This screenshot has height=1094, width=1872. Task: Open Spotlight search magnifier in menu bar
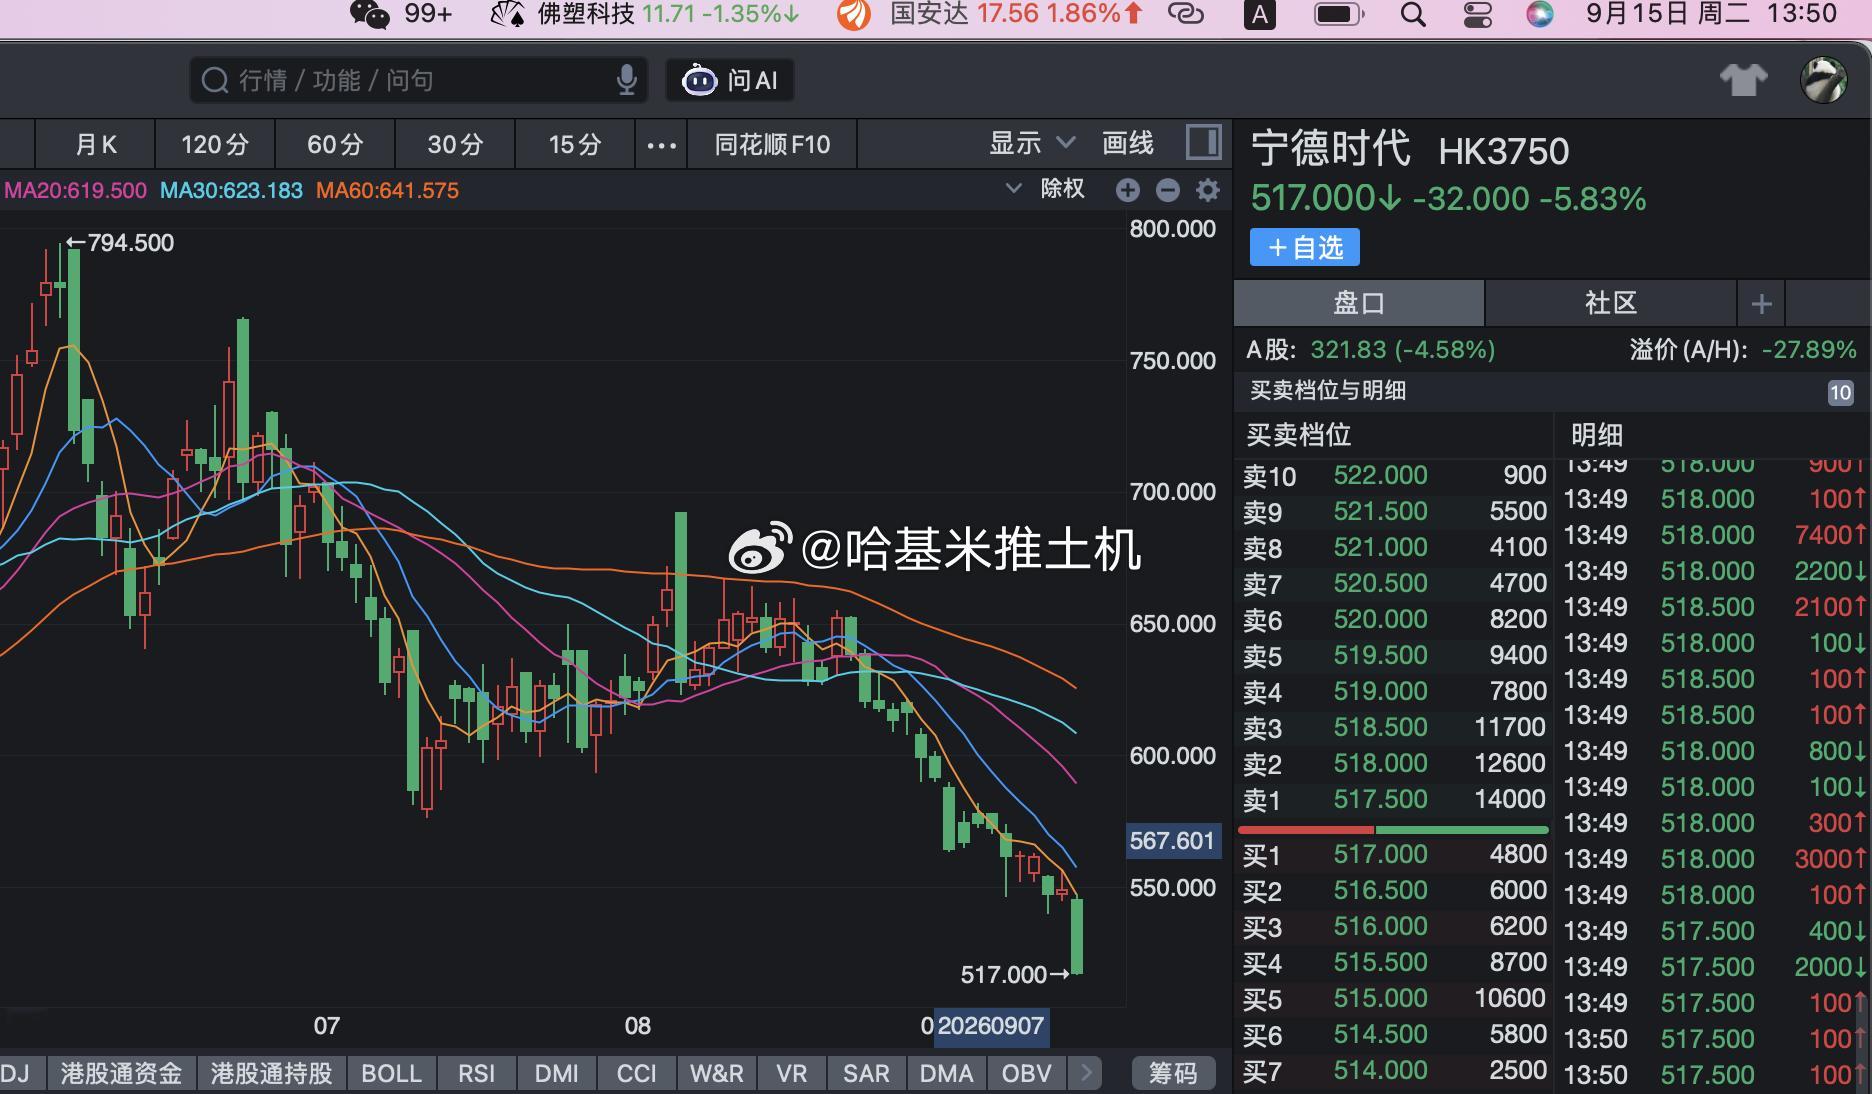pyautogui.click(x=1413, y=14)
